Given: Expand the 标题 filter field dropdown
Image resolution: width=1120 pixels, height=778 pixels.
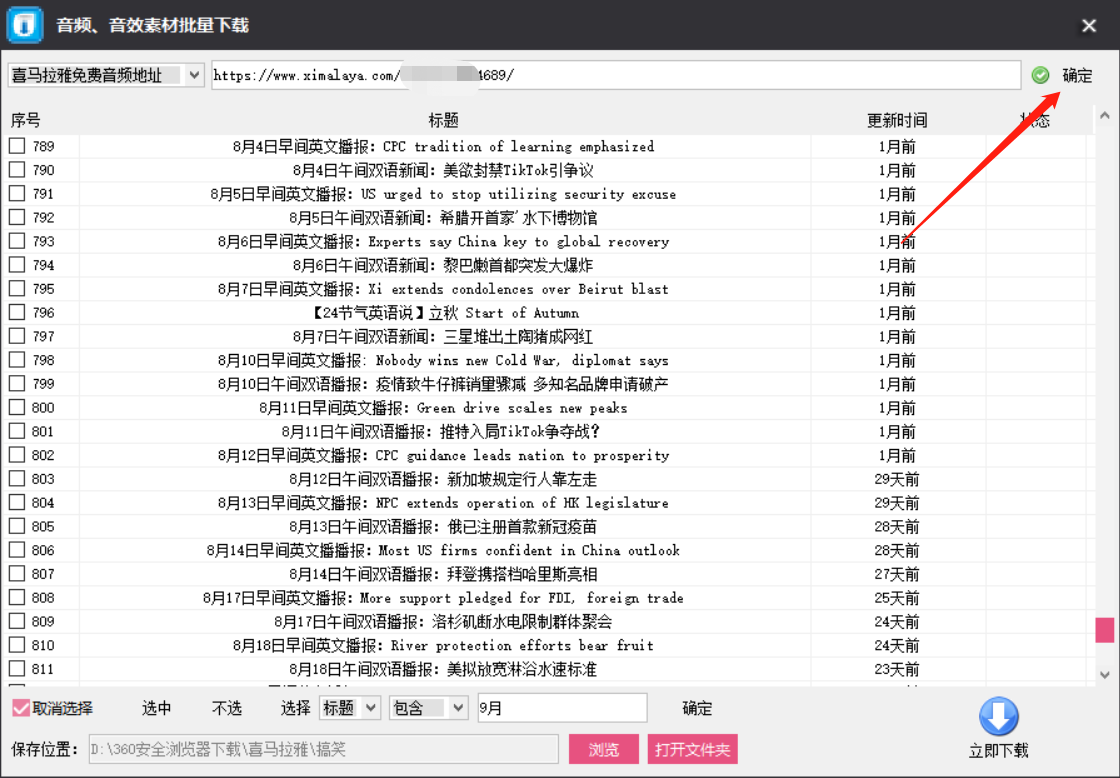Looking at the screenshot, I should pos(348,707).
